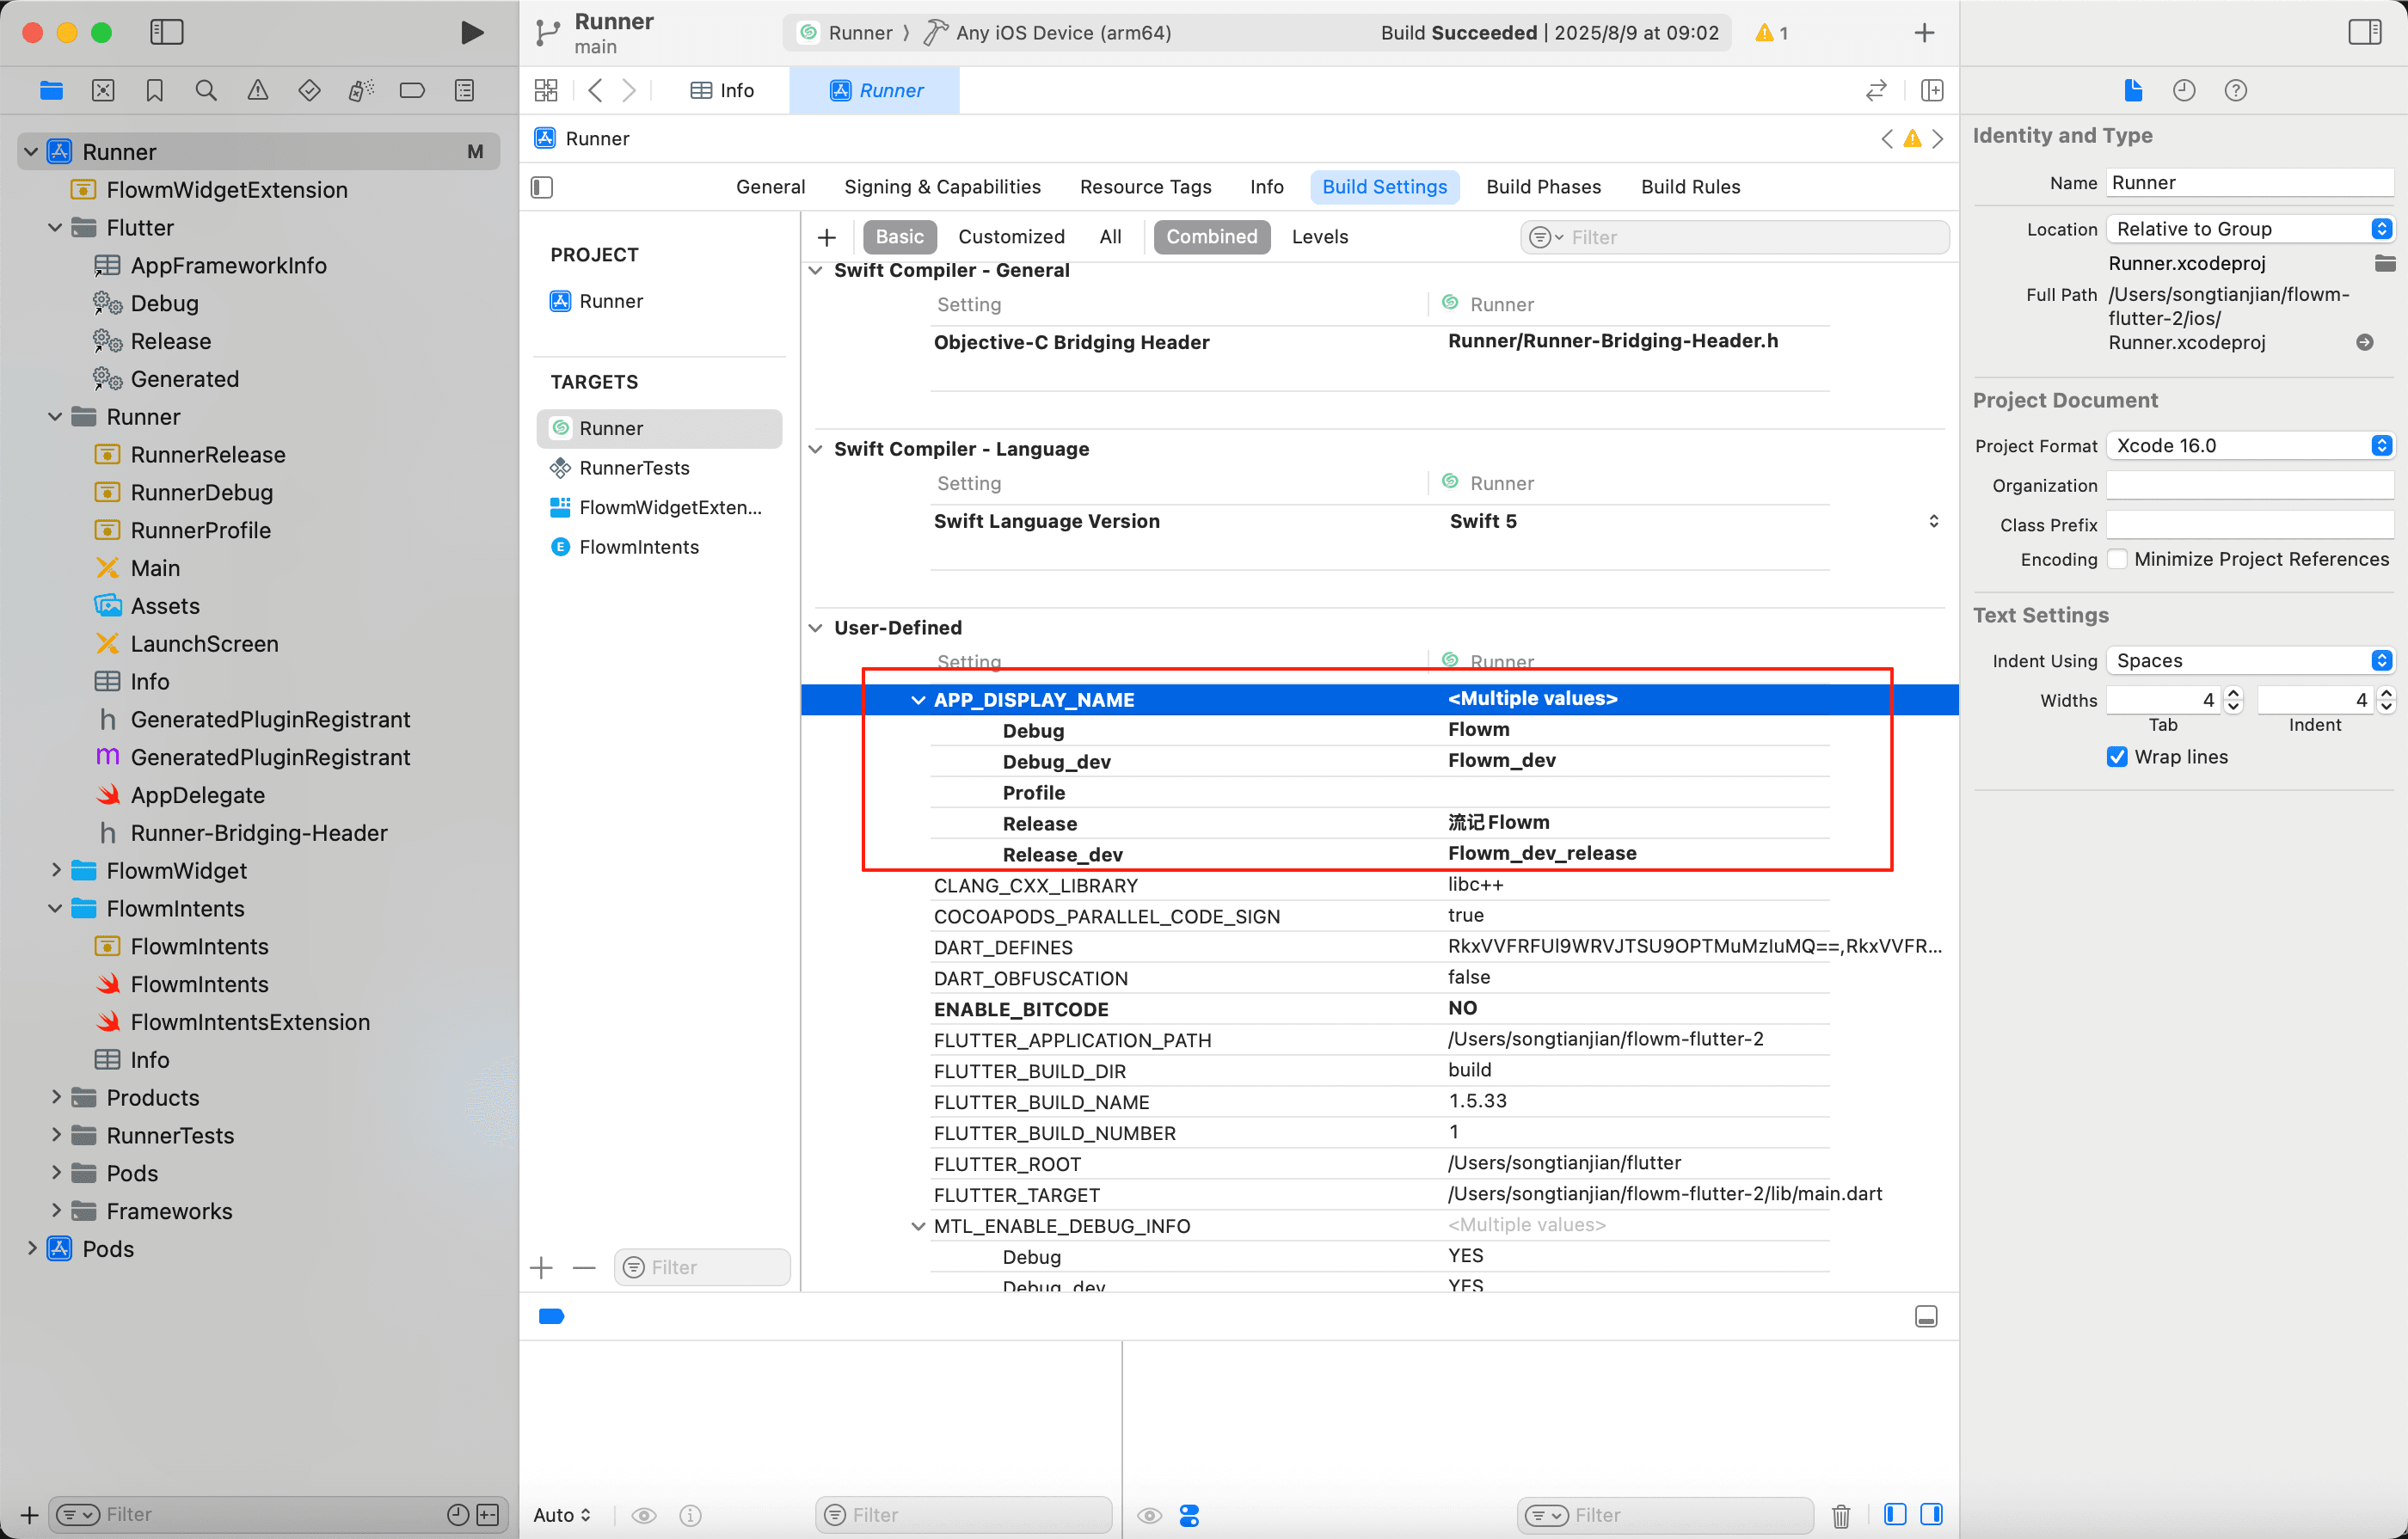
Task: Collapse the APP_DISPLAY_NAME setting row
Action: point(917,700)
